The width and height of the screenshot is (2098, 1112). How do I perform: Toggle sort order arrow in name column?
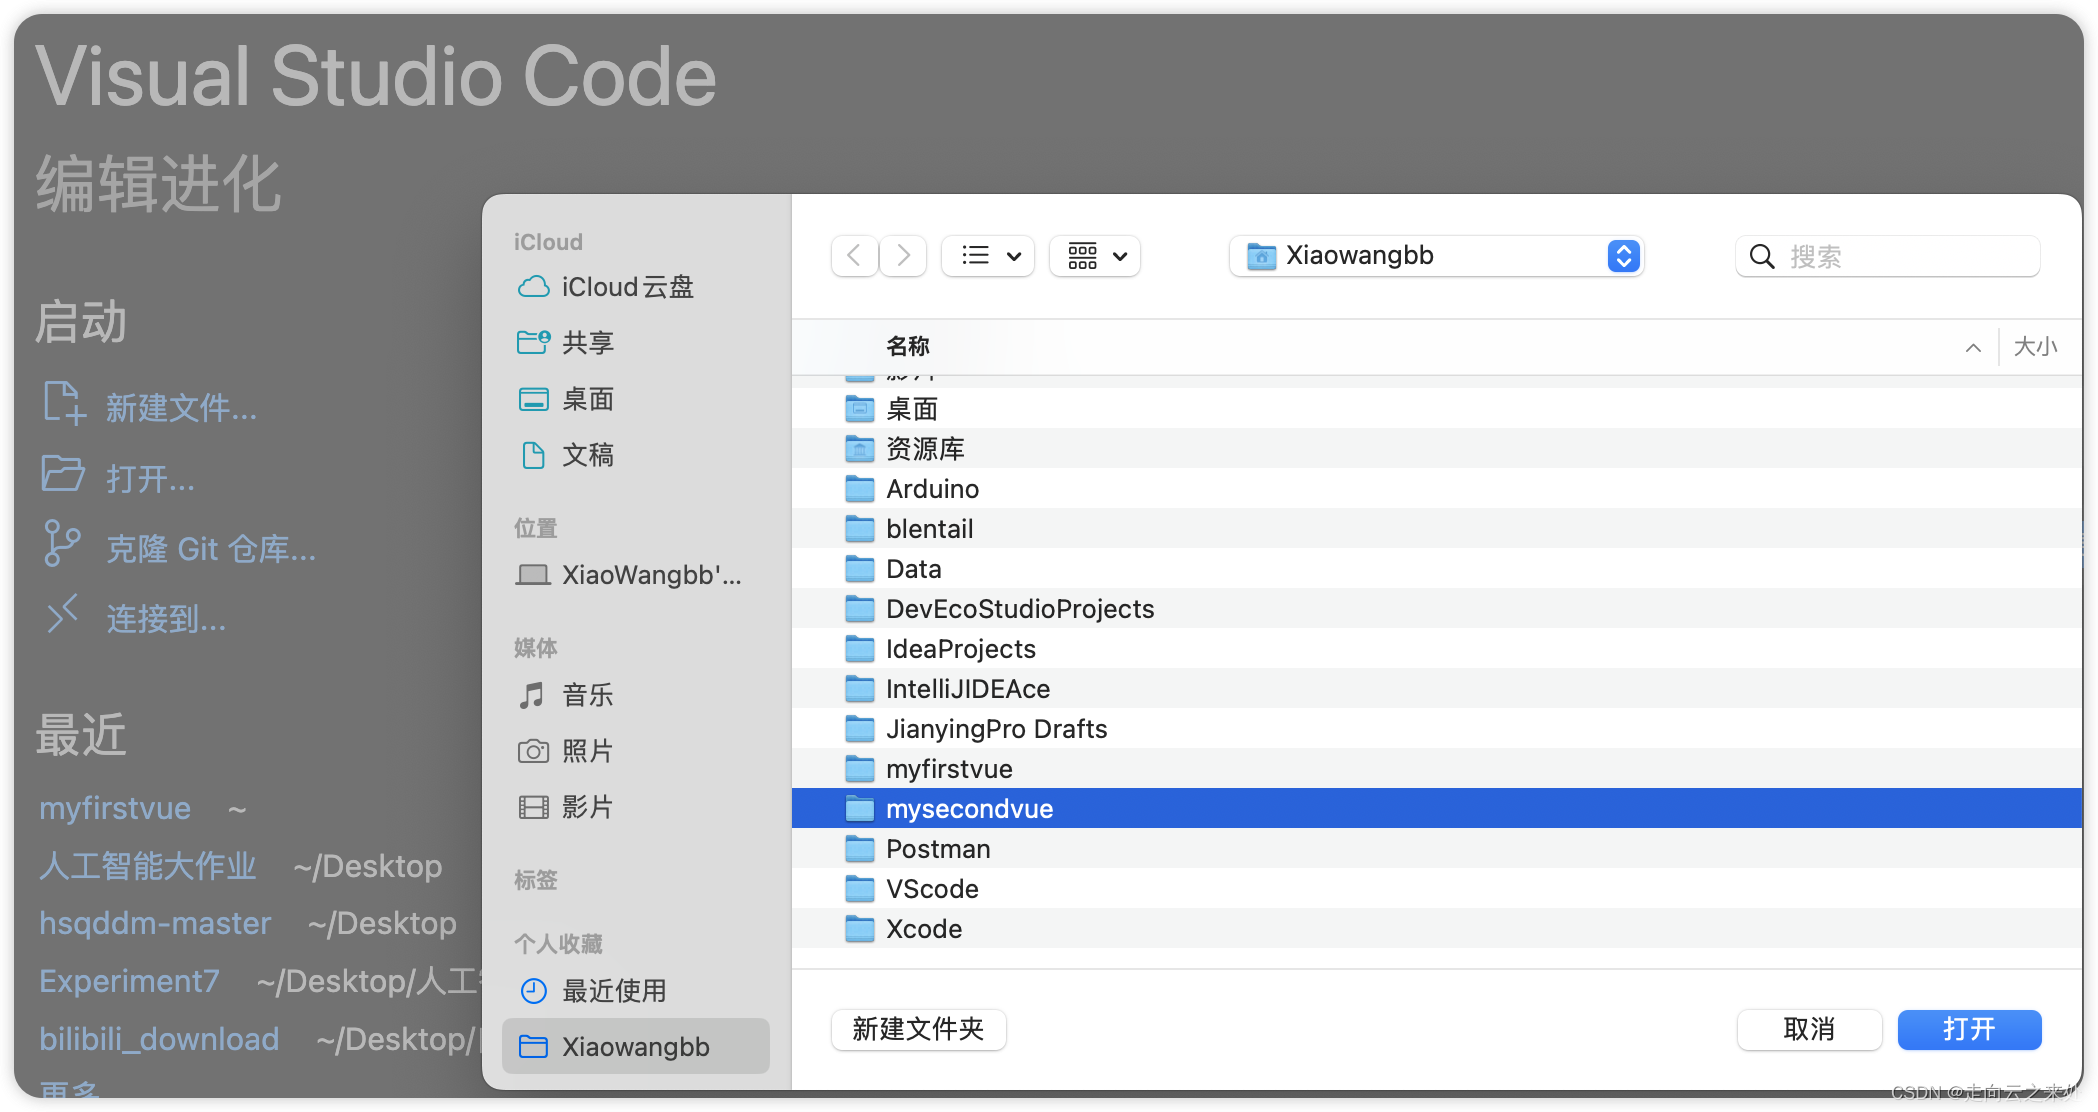coord(1972,347)
